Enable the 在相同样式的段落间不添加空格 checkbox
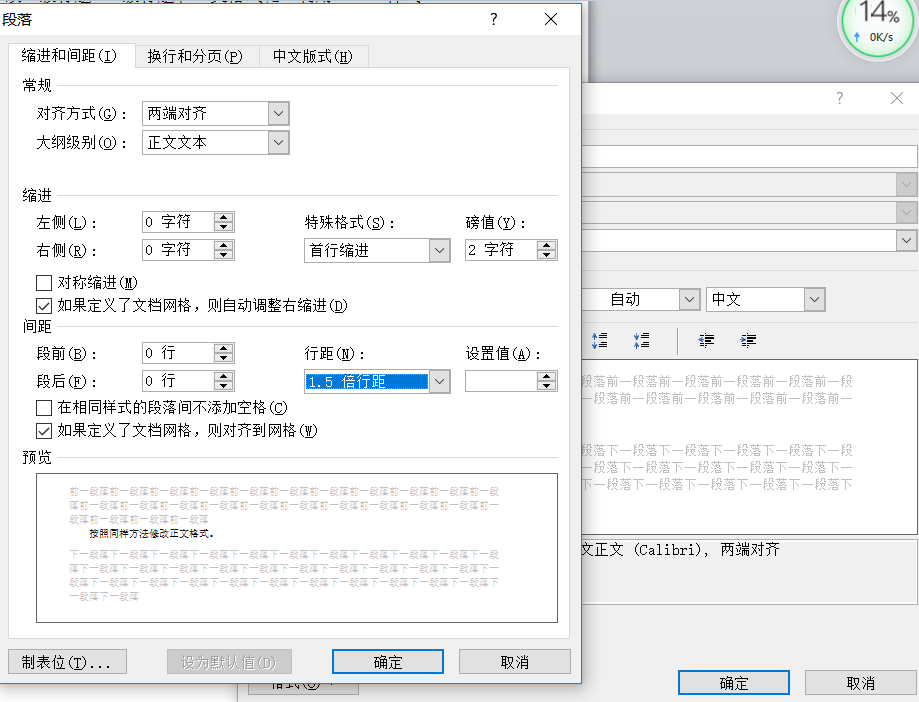This screenshot has width=919, height=702. point(43,407)
